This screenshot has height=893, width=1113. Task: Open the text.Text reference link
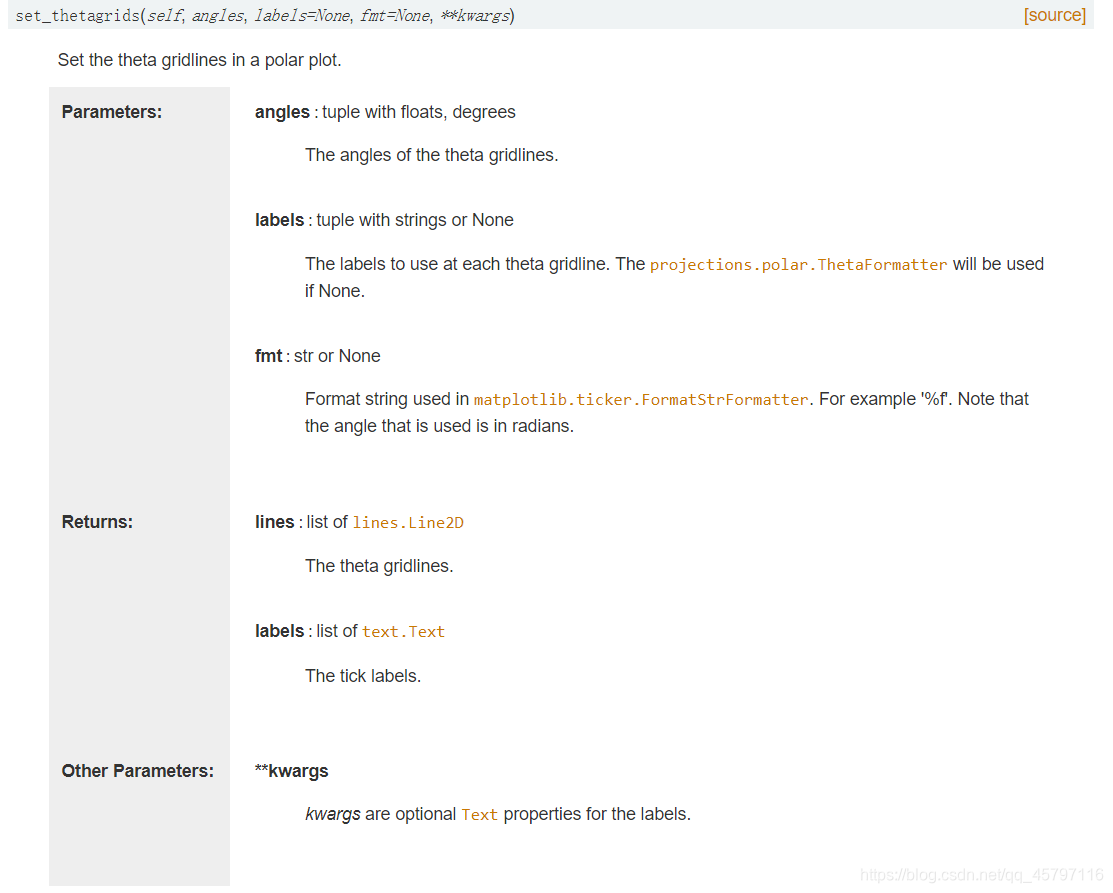403,632
